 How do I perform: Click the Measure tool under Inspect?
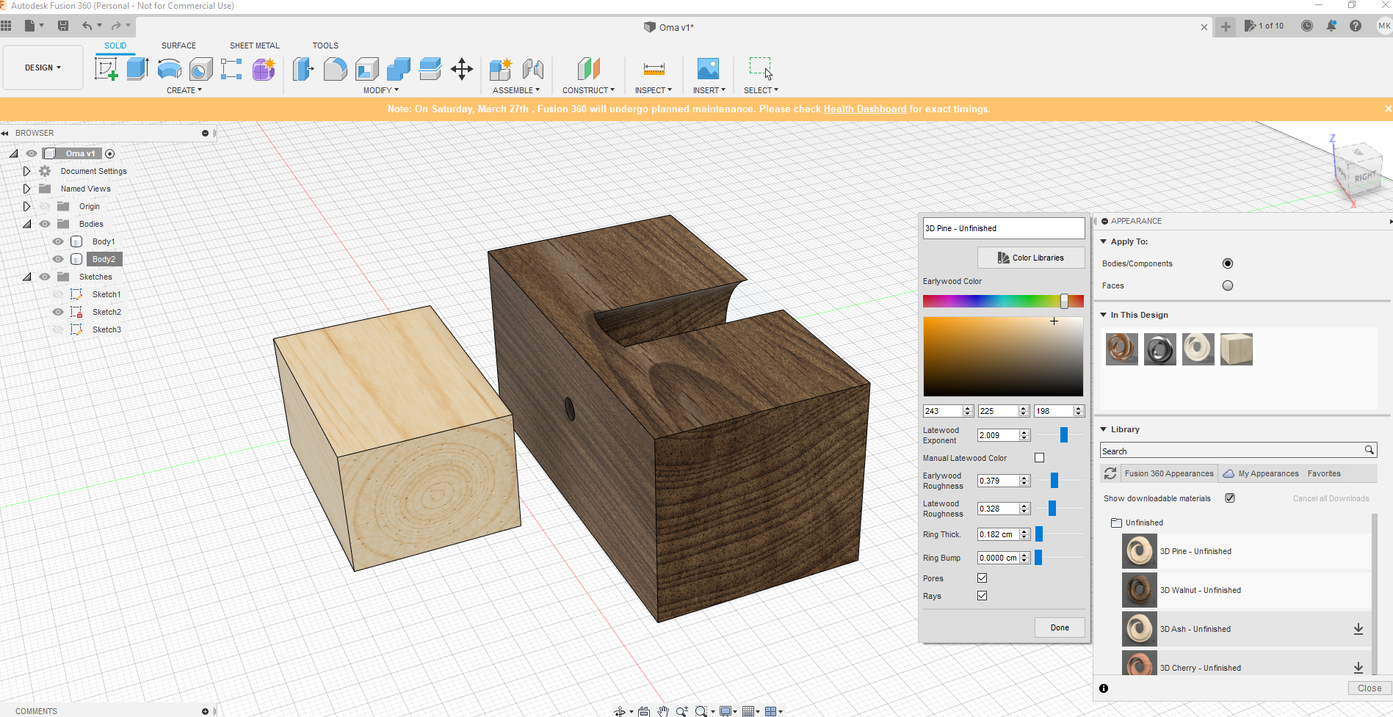[654, 68]
